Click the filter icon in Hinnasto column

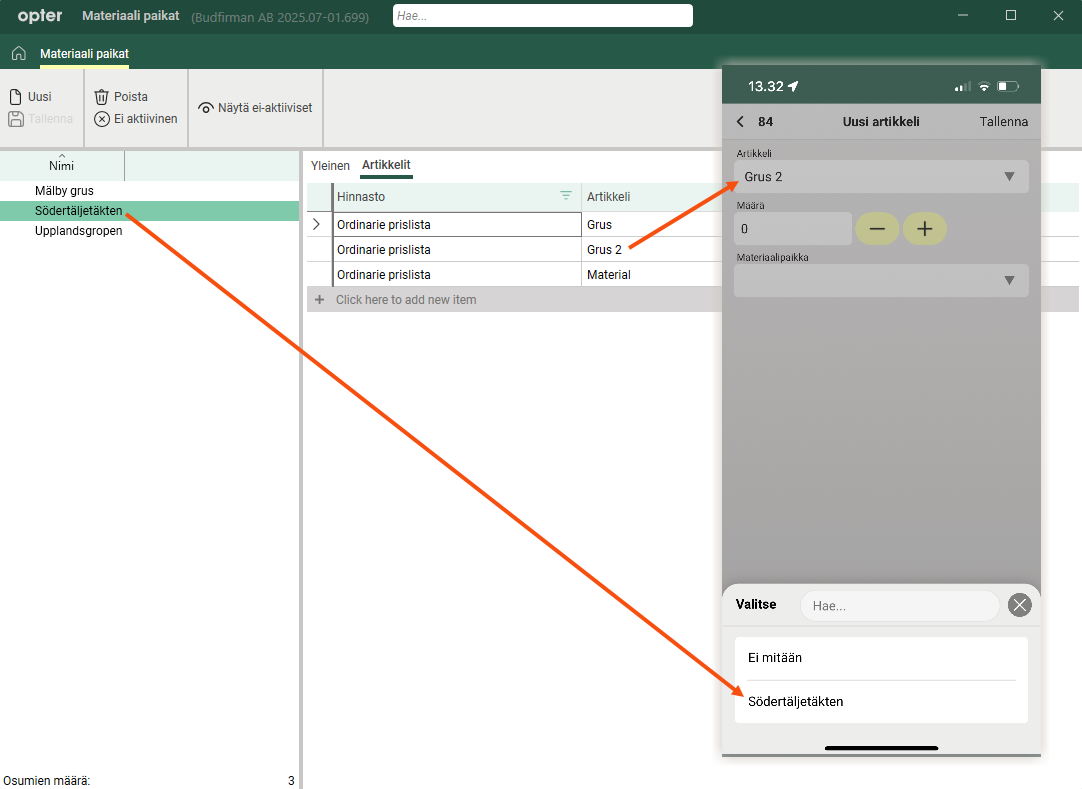[x=566, y=196]
